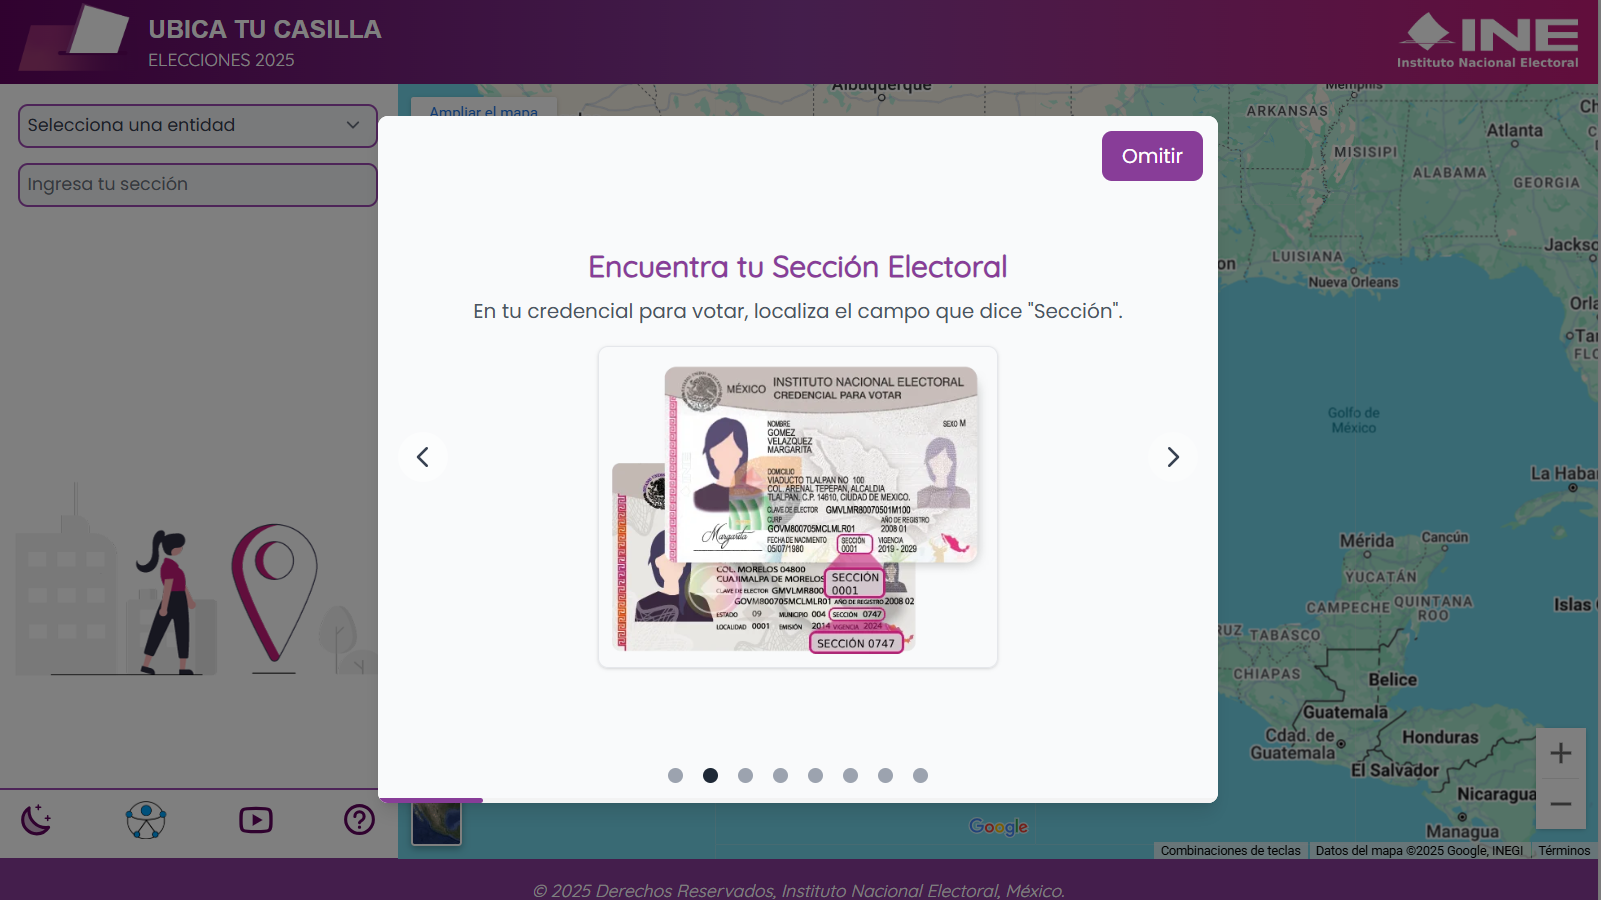The height and width of the screenshot is (900, 1601).
Task: Advance to next tutorial slide arrow
Action: pyautogui.click(x=1173, y=457)
